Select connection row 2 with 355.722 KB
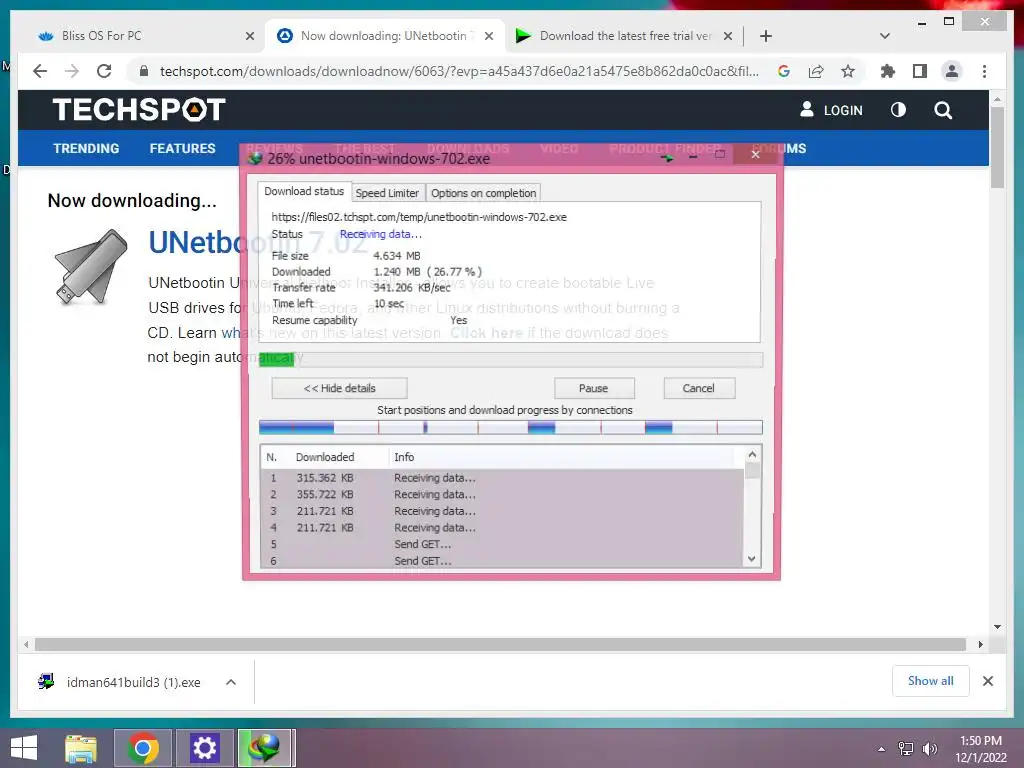 tap(502, 494)
